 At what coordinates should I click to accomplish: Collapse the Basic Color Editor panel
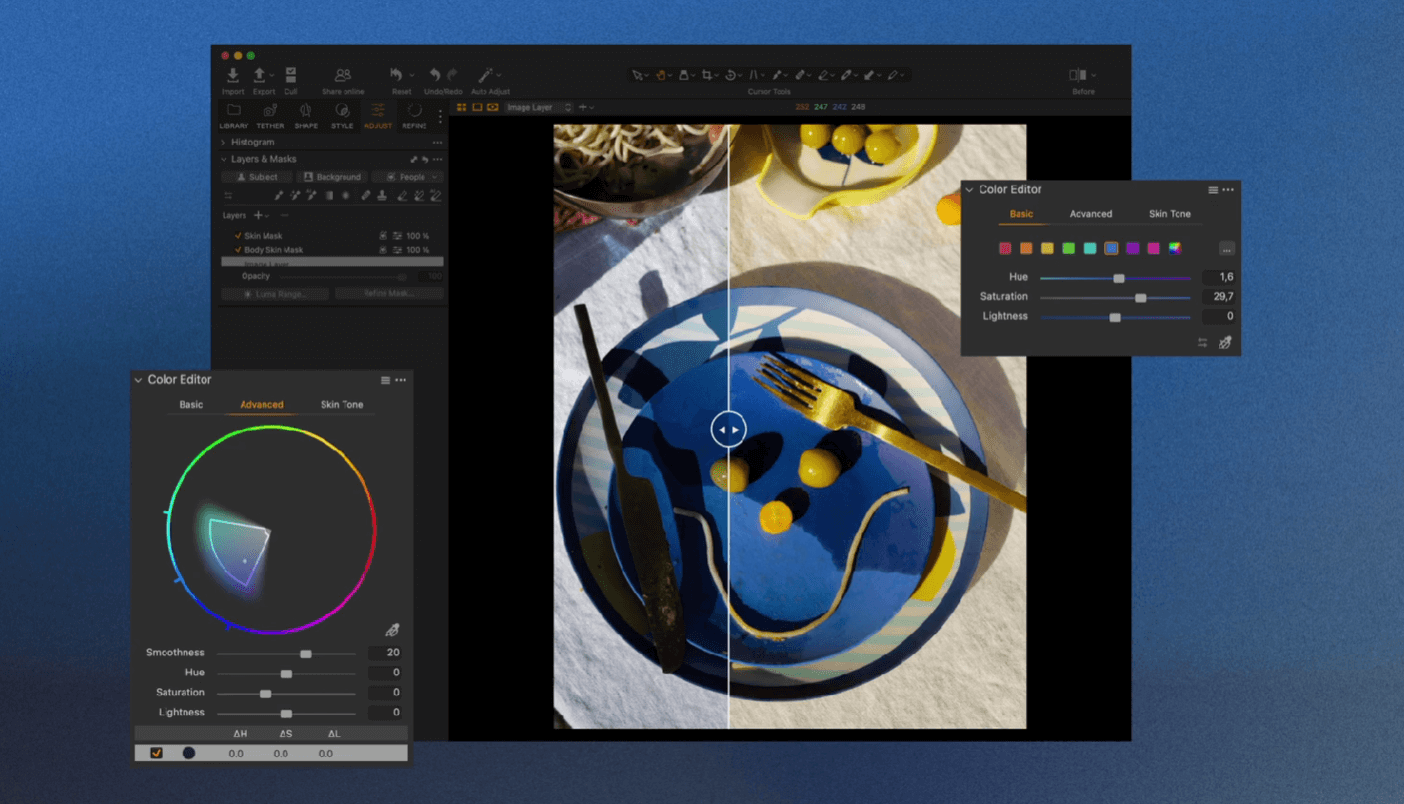969,190
